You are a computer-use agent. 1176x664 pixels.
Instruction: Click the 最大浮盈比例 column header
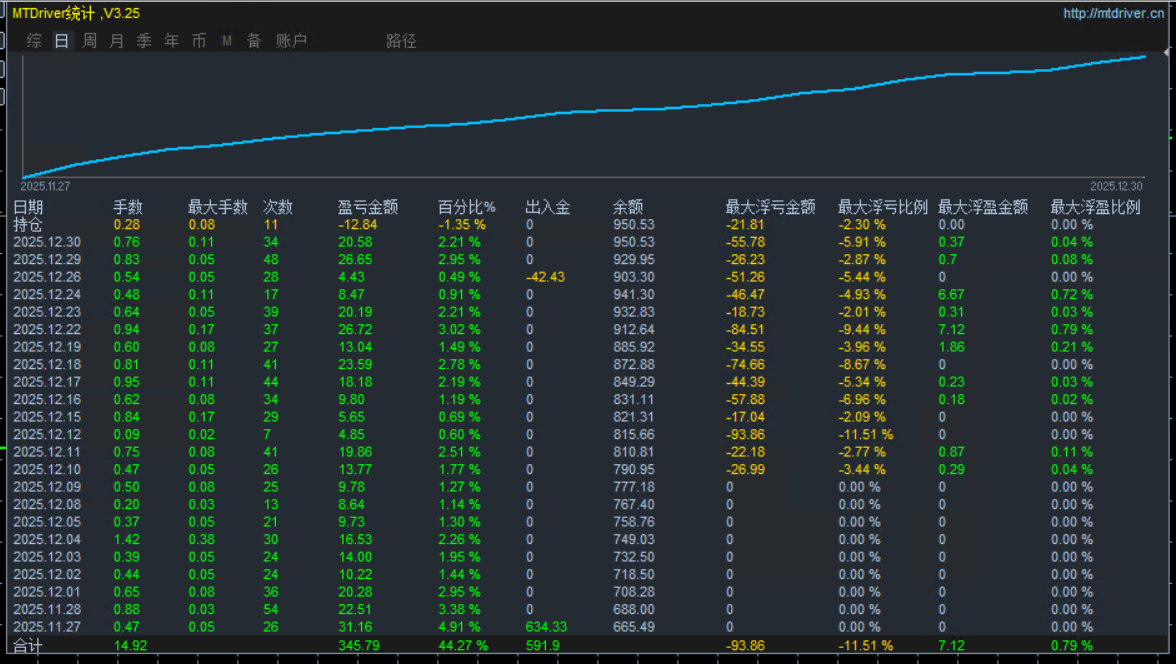1095,207
